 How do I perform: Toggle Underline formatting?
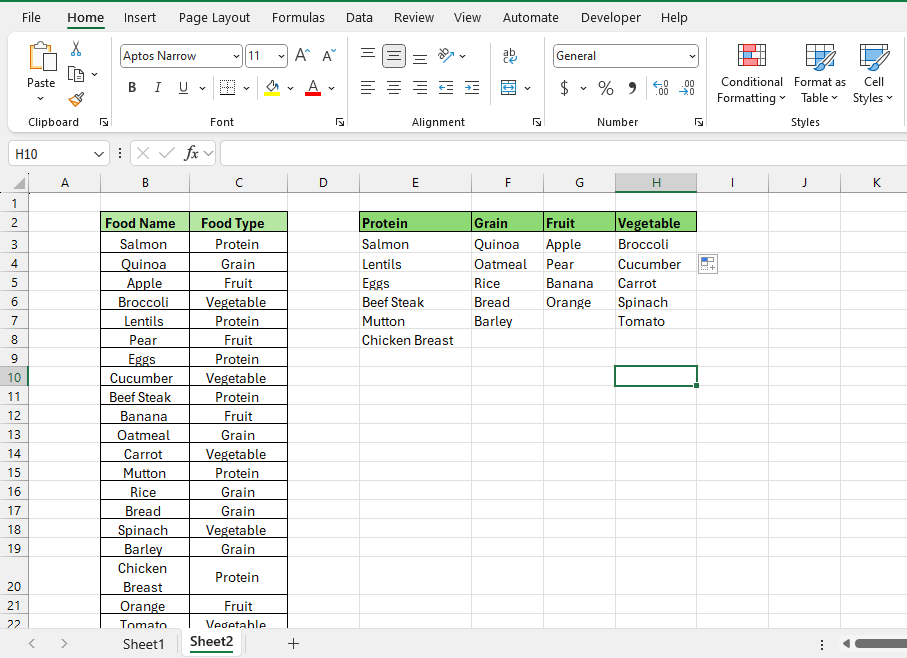click(183, 88)
